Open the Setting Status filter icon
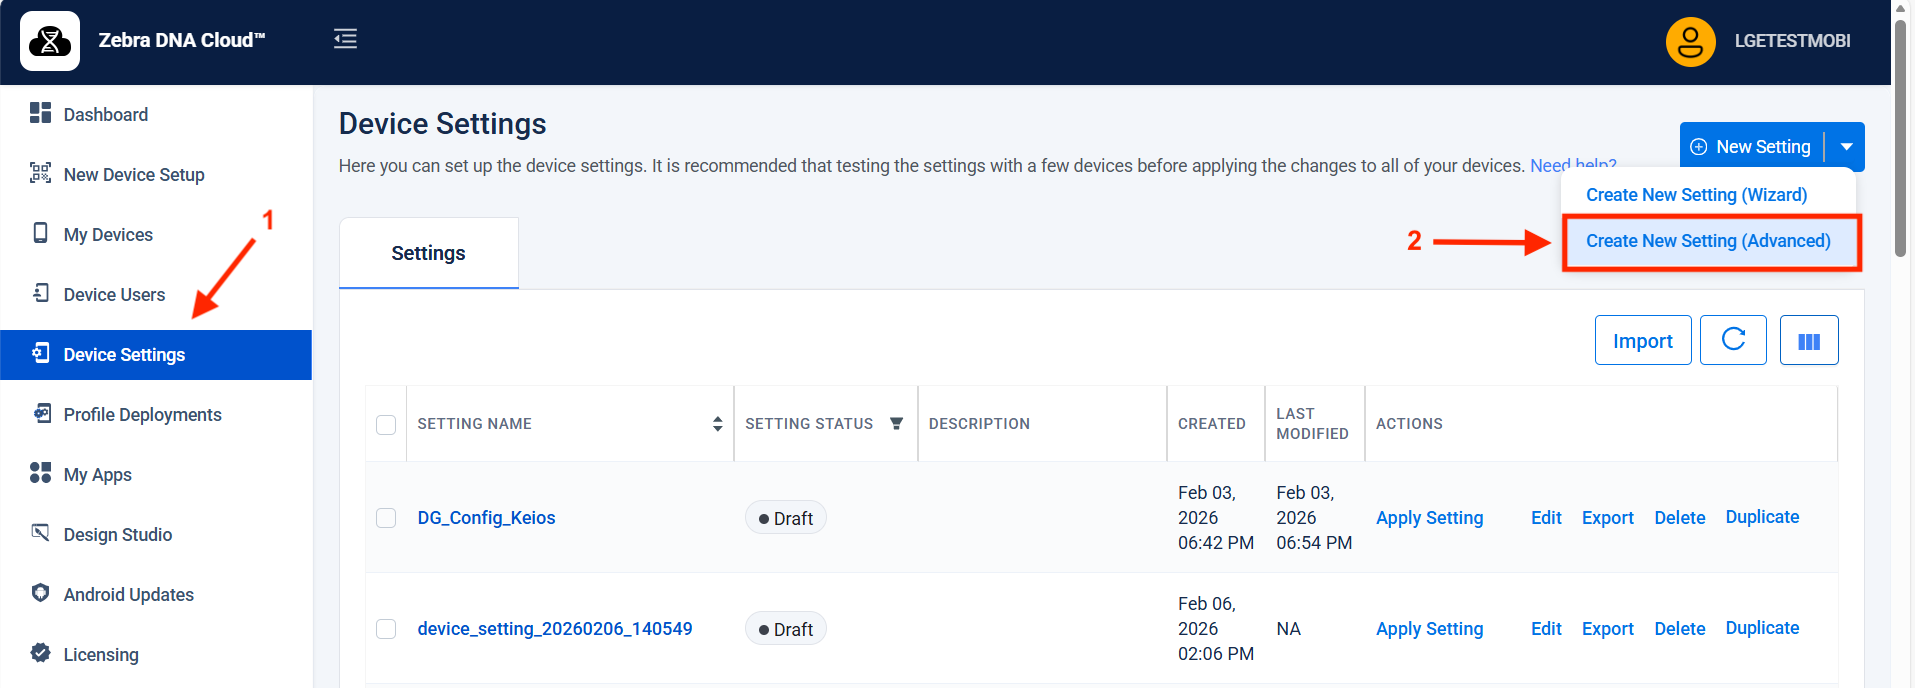The height and width of the screenshot is (688, 1915). [896, 424]
